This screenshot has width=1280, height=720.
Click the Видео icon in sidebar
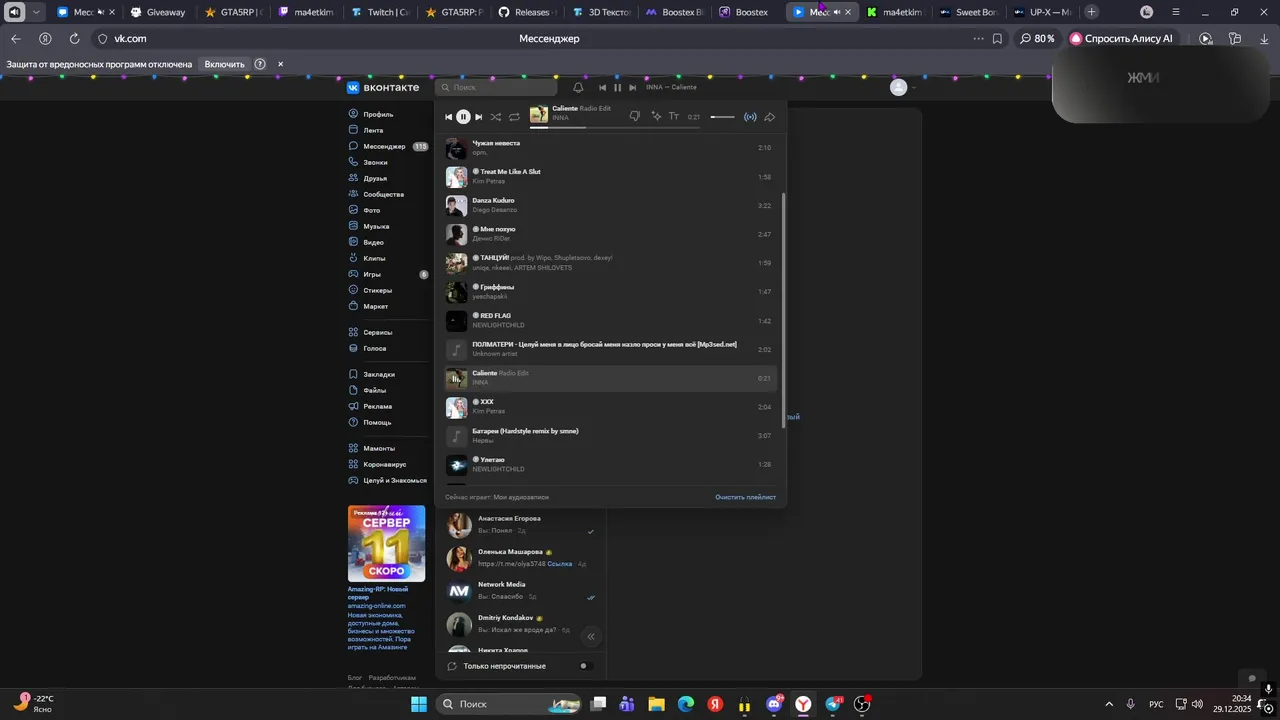click(353, 242)
